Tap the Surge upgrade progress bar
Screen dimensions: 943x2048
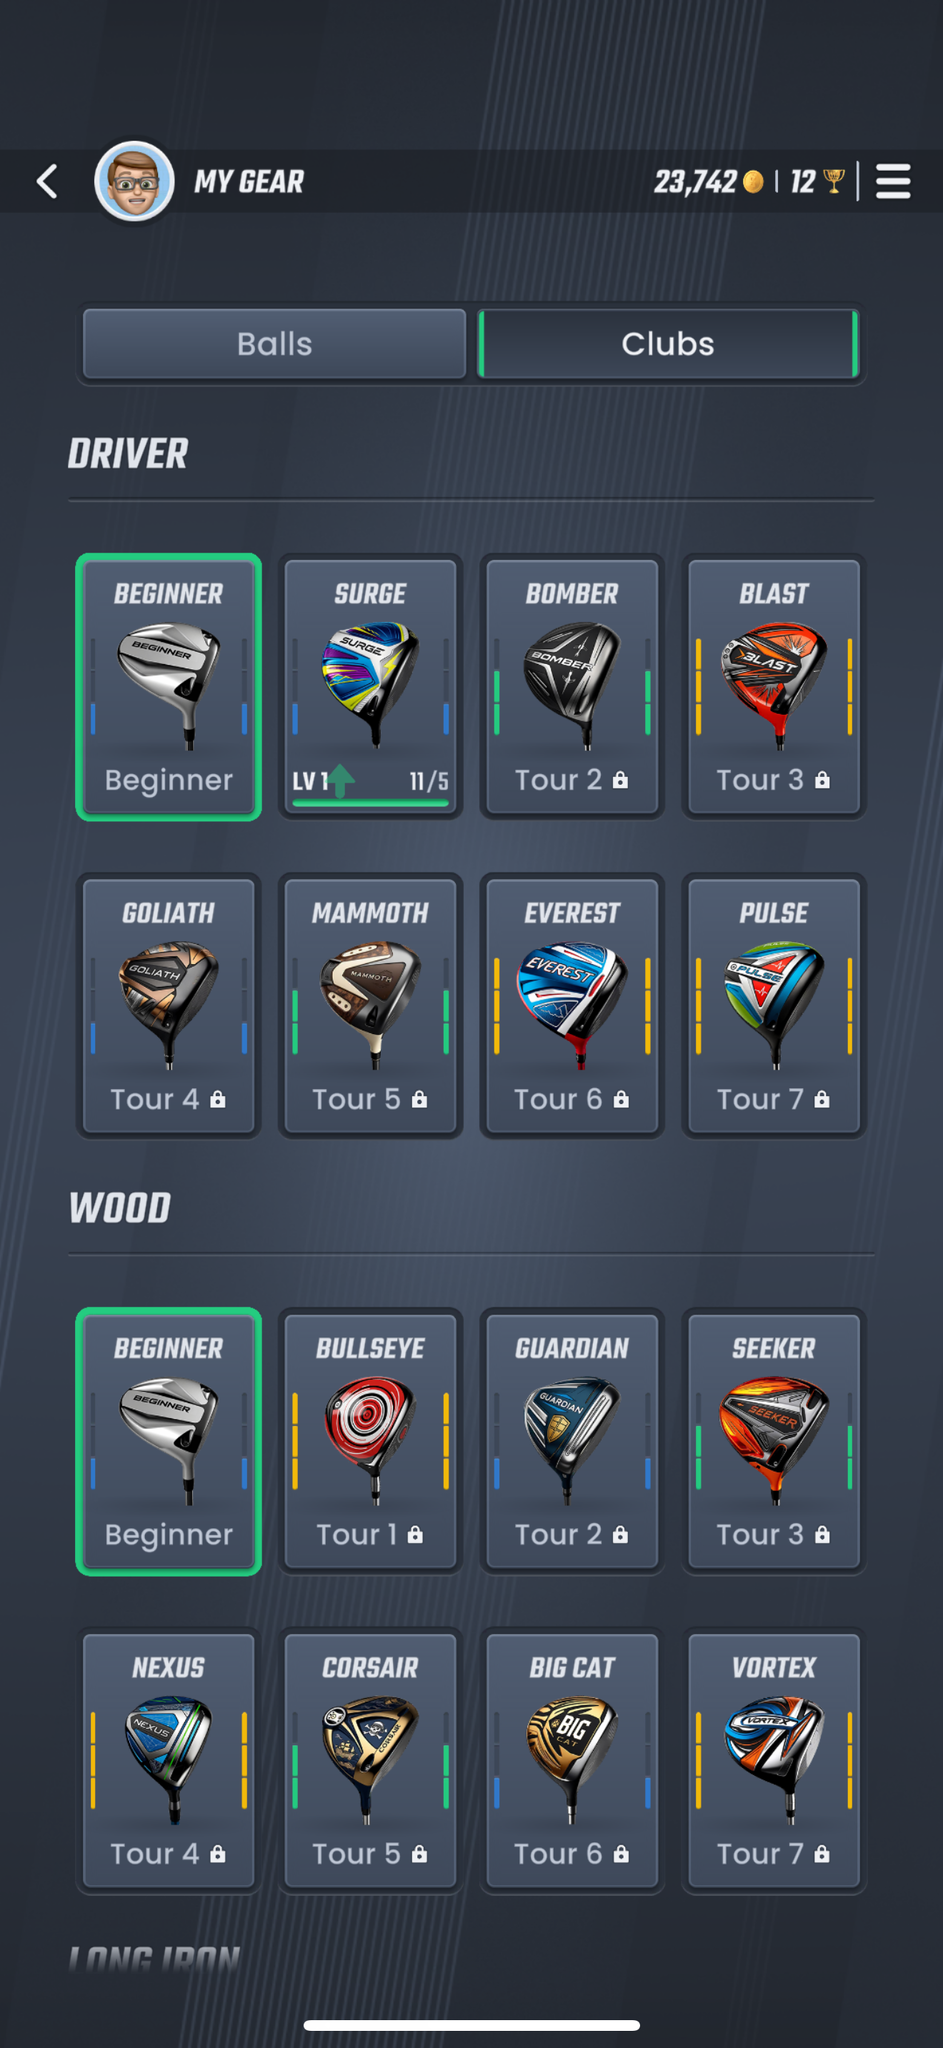click(370, 802)
